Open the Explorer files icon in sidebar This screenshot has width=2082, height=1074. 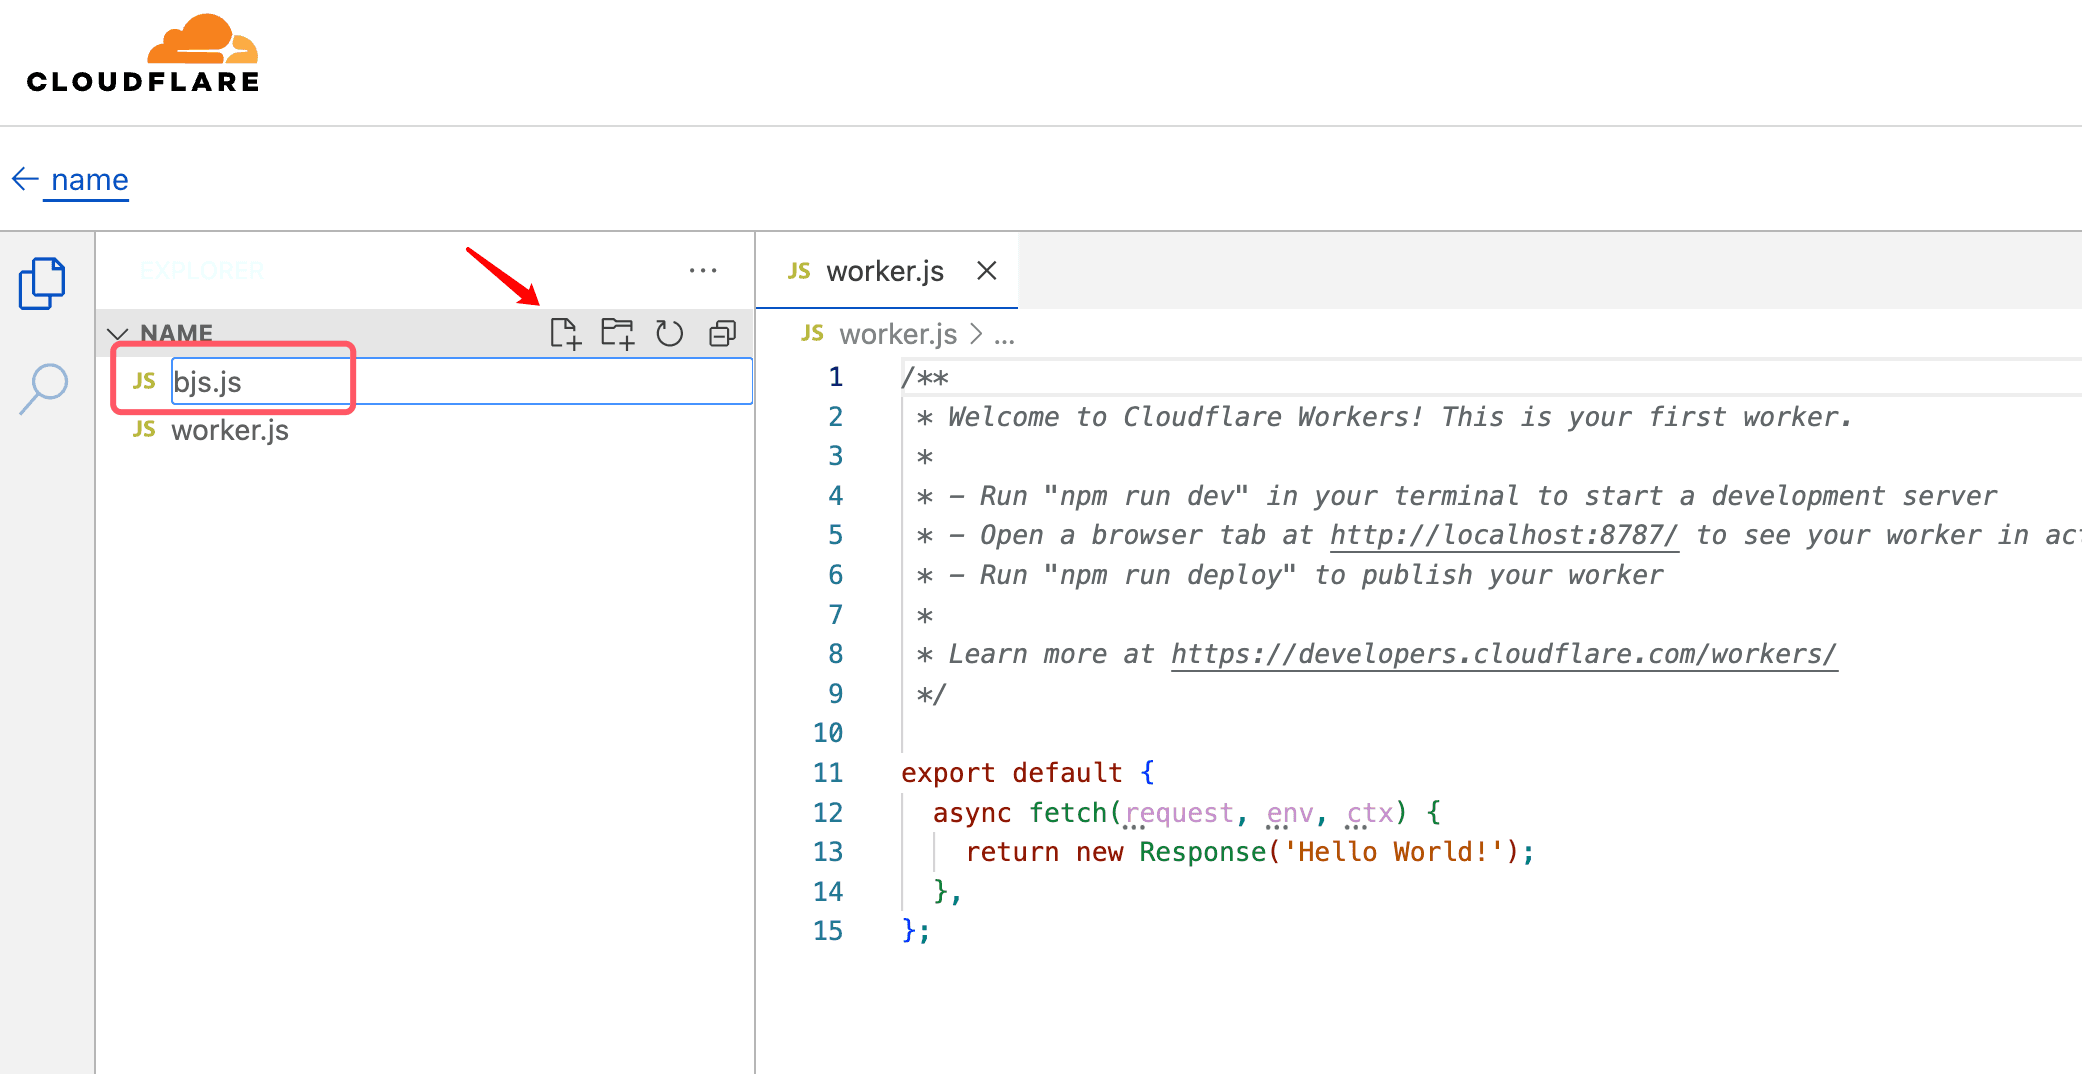pyautogui.click(x=42, y=284)
